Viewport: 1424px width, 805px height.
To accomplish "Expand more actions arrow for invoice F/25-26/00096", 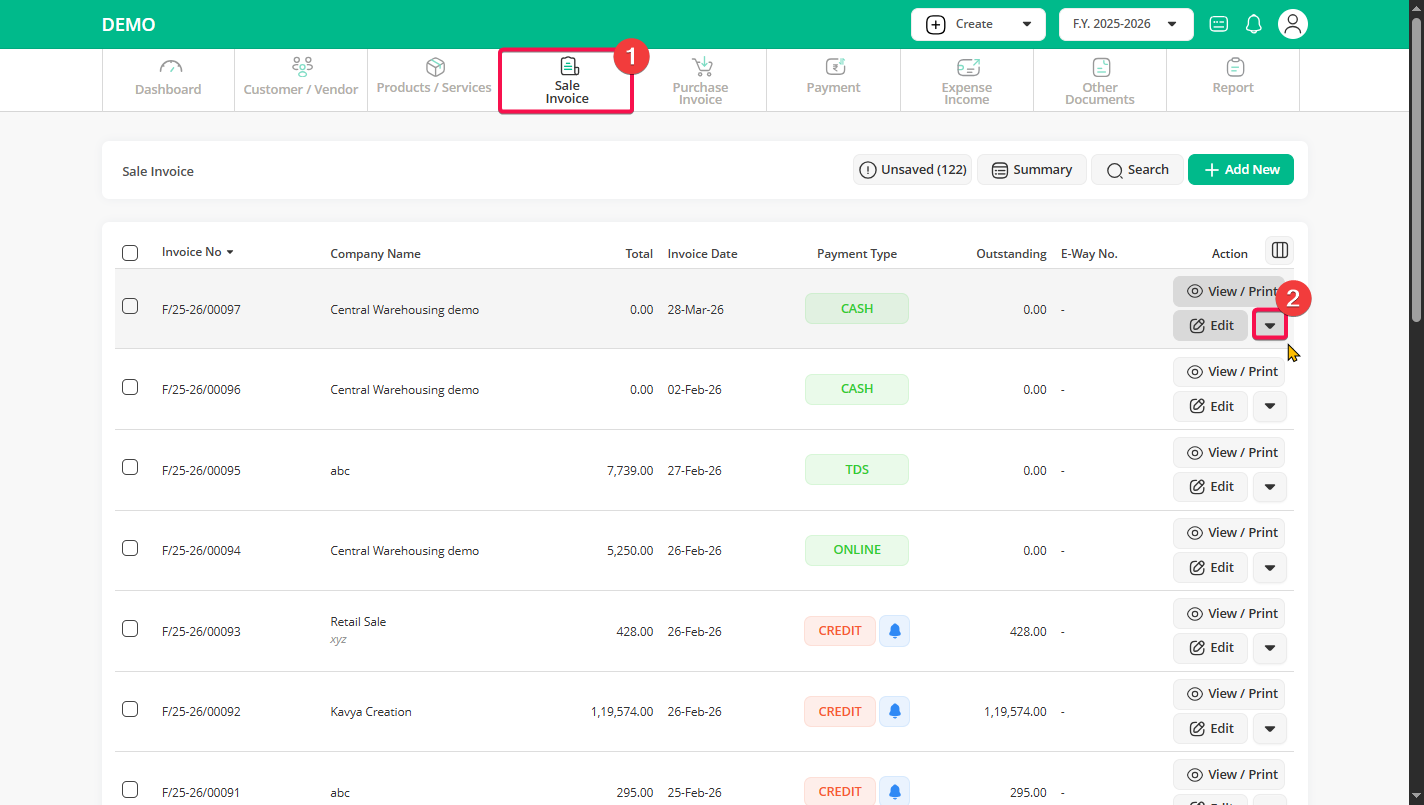I will (x=1269, y=406).
